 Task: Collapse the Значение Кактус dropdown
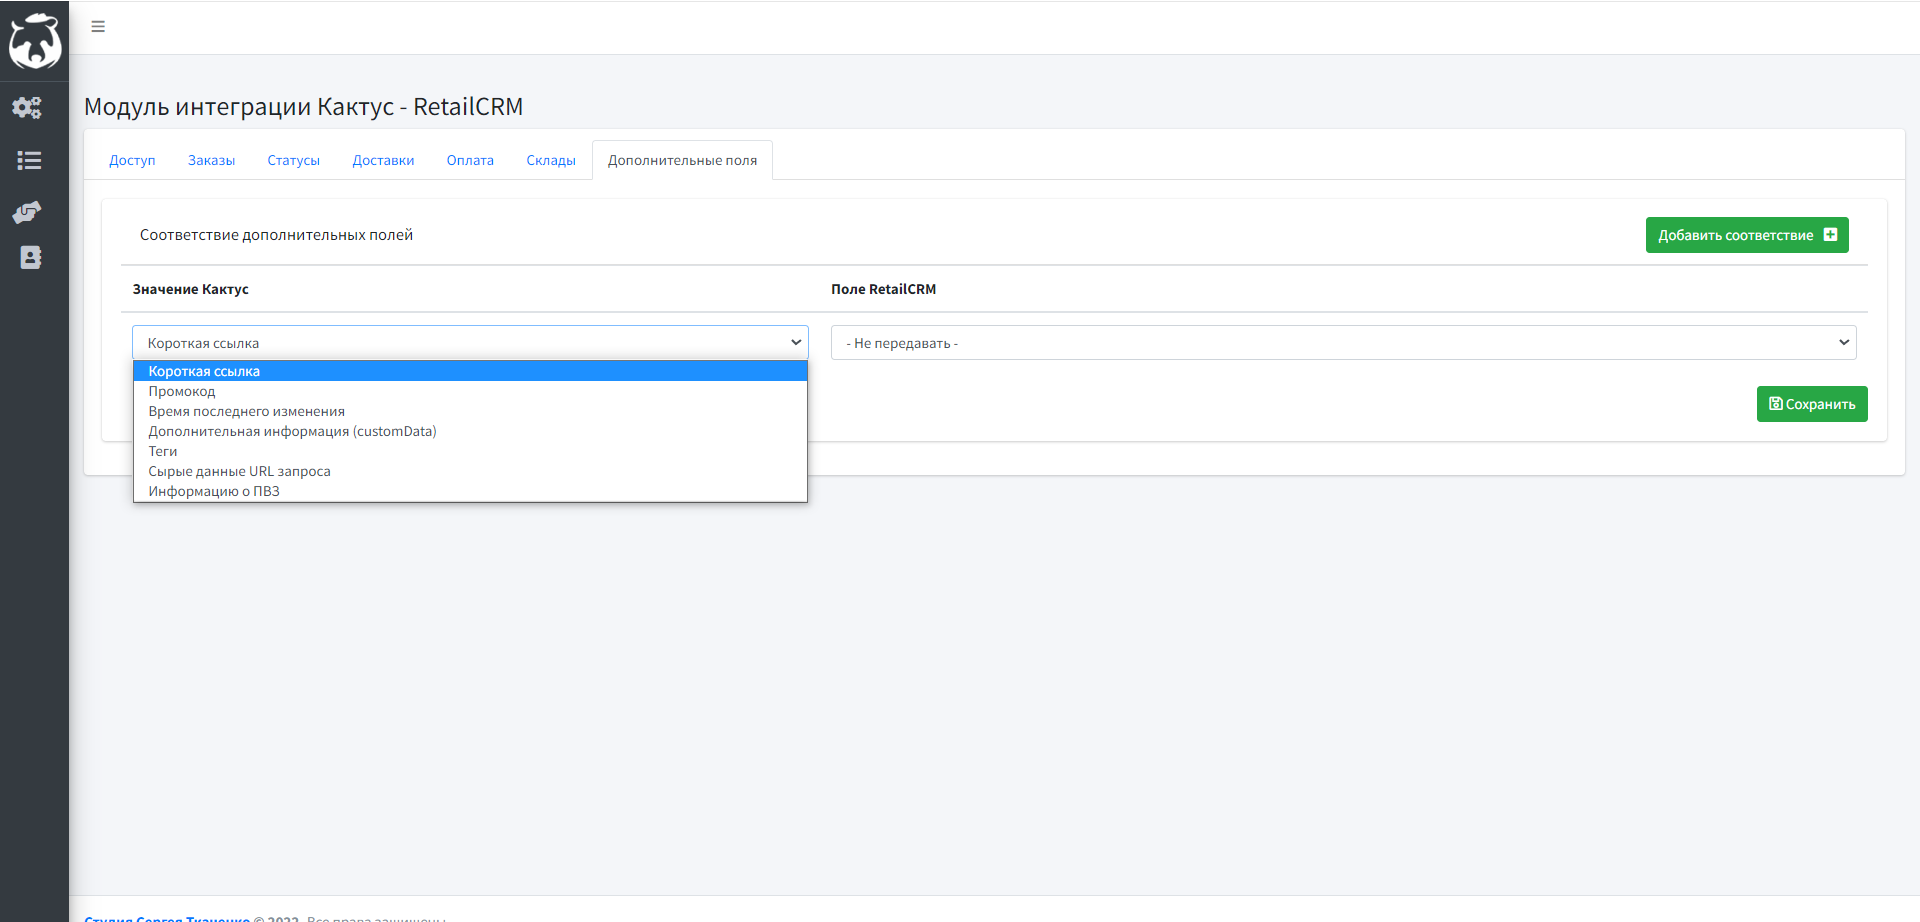click(470, 342)
